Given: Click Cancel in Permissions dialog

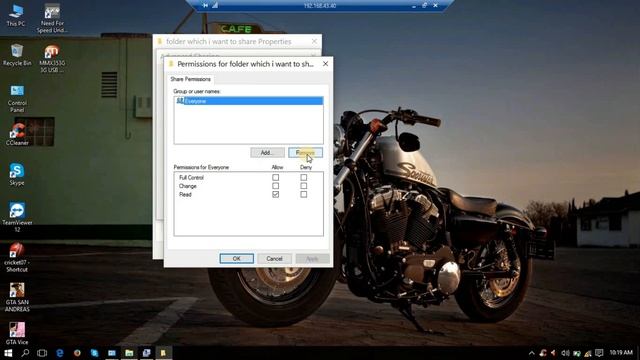Looking at the screenshot, I should 274,259.
